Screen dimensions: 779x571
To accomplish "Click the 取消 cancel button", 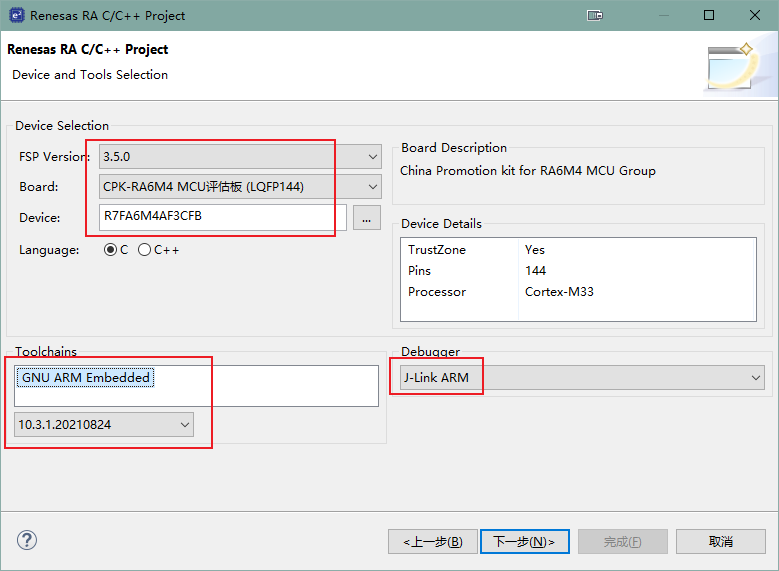I will [x=720, y=541].
